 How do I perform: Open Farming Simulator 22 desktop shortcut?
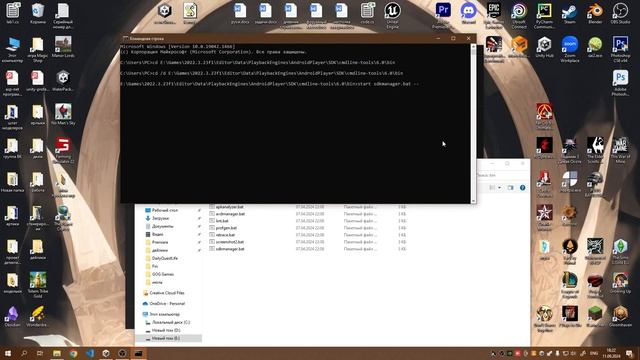click(x=63, y=150)
